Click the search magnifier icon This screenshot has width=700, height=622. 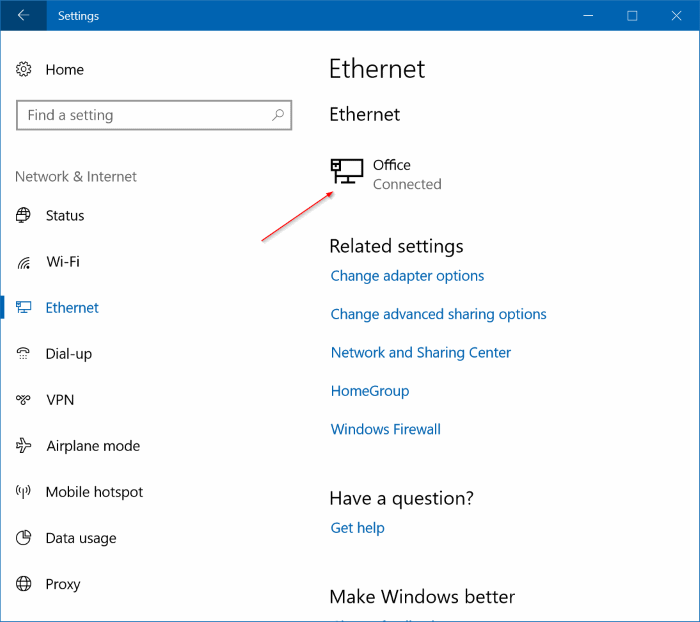click(x=278, y=115)
